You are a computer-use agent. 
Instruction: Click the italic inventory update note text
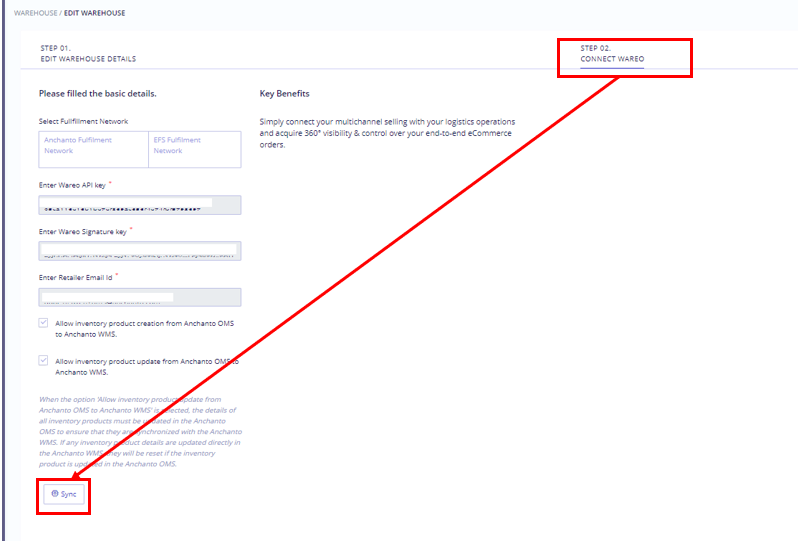coord(140,432)
